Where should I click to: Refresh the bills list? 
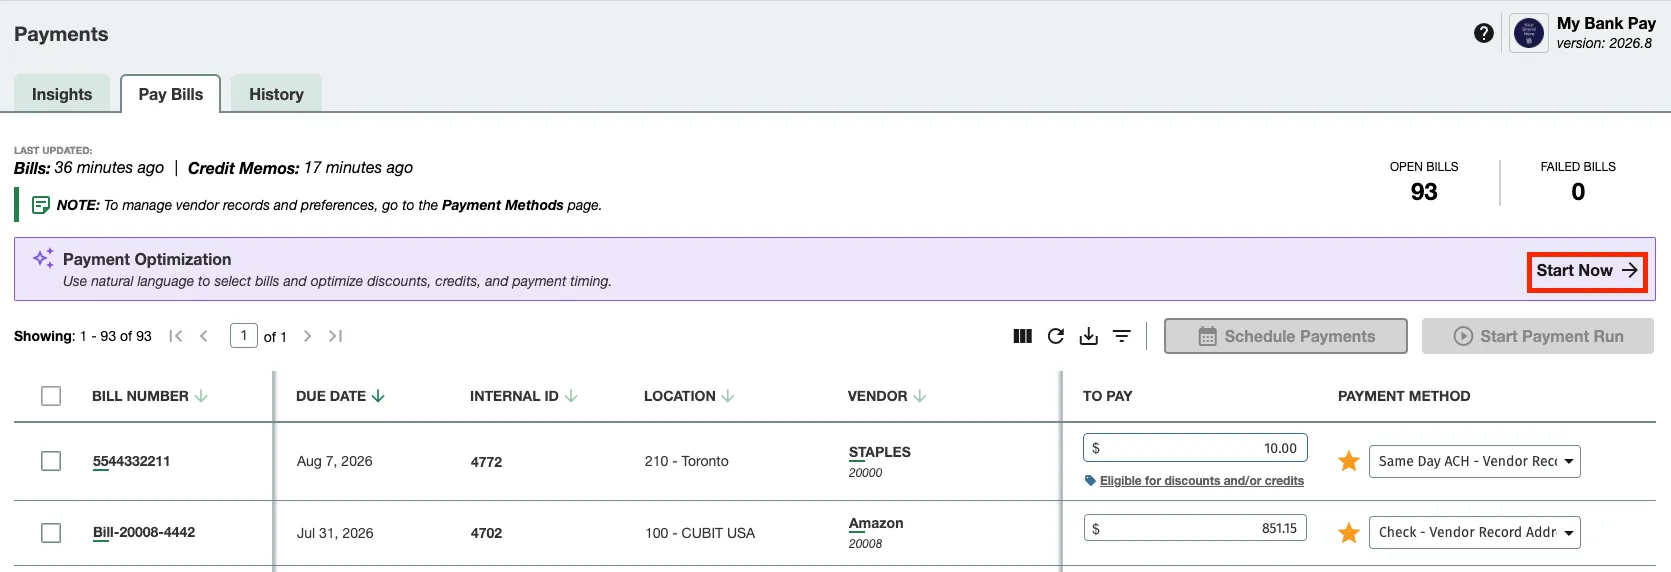[x=1056, y=336]
